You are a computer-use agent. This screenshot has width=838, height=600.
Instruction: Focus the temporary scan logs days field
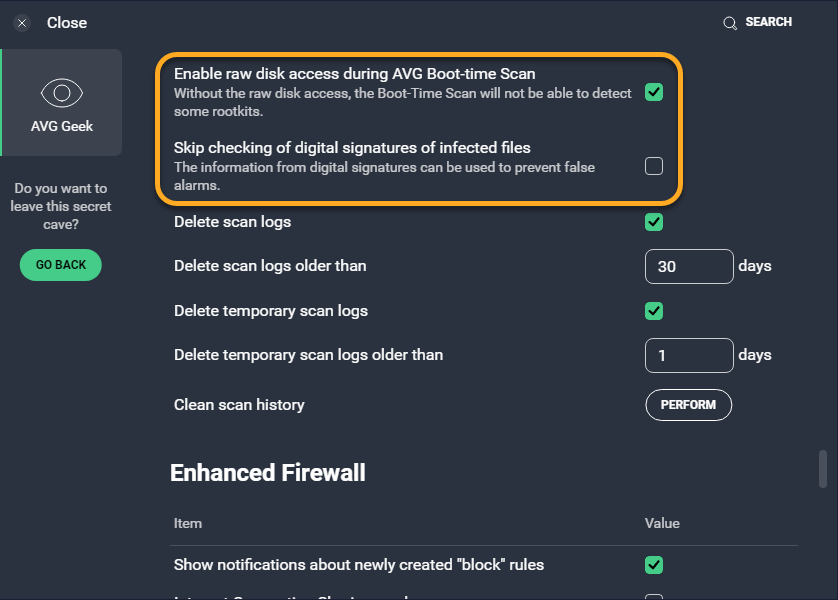coord(689,355)
